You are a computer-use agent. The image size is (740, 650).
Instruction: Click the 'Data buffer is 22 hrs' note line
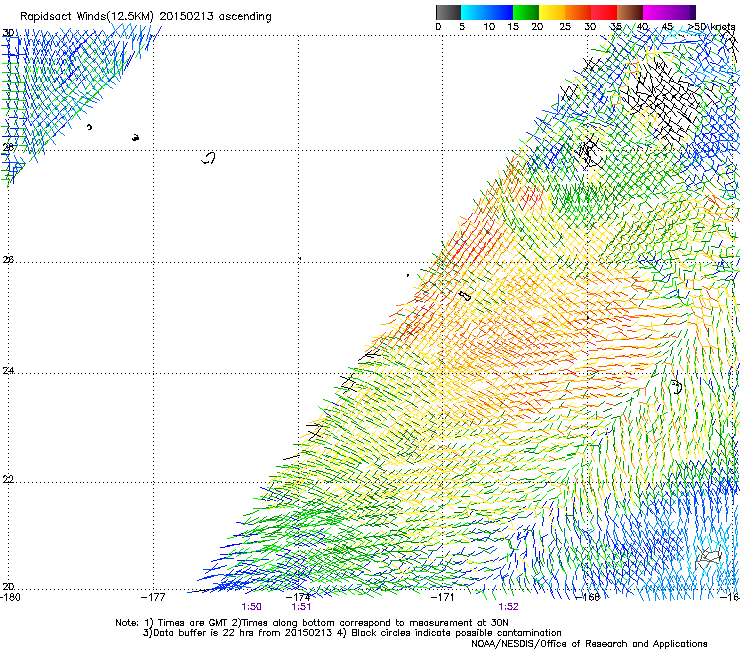point(352,633)
